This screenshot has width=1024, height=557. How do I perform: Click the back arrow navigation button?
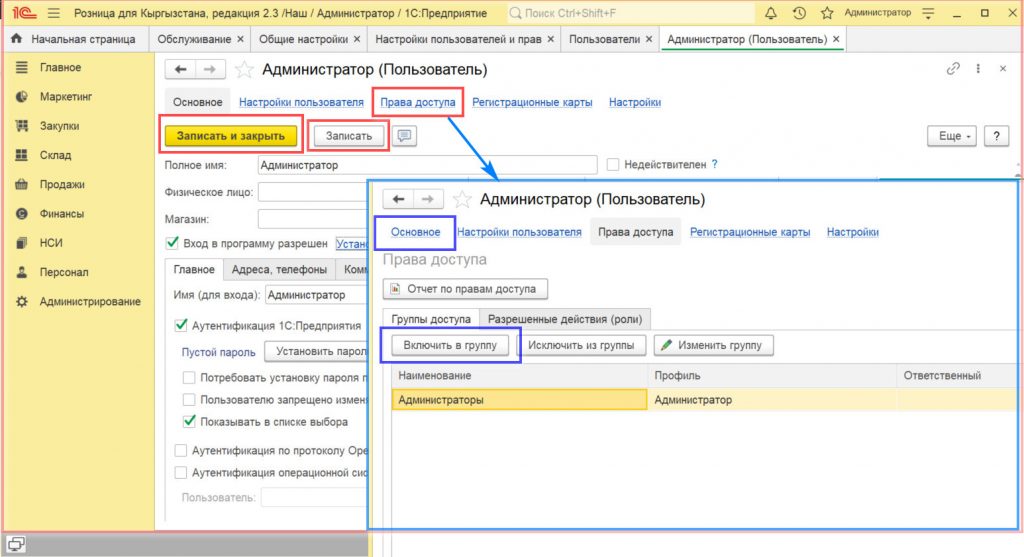pyautogui.click(x=181, y=69)
